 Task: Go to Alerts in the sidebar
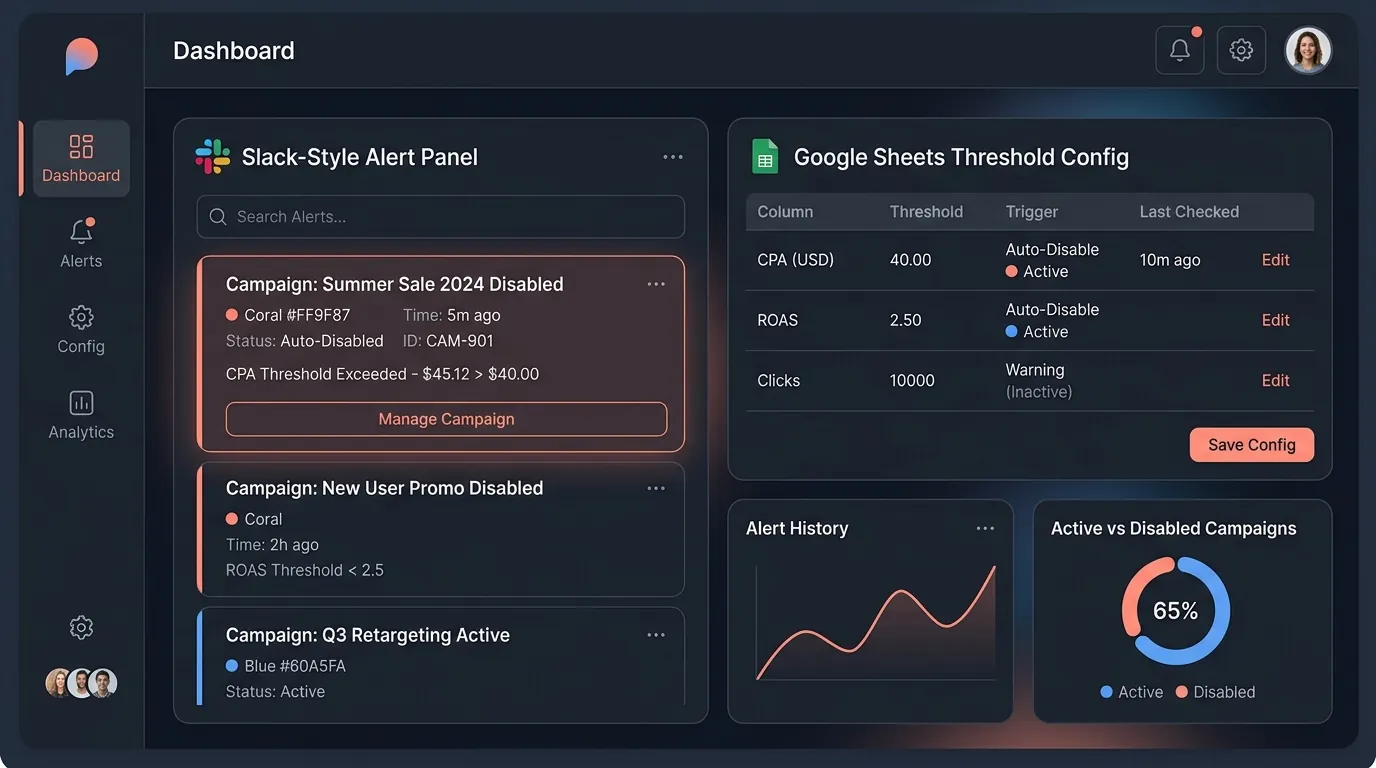81,244
